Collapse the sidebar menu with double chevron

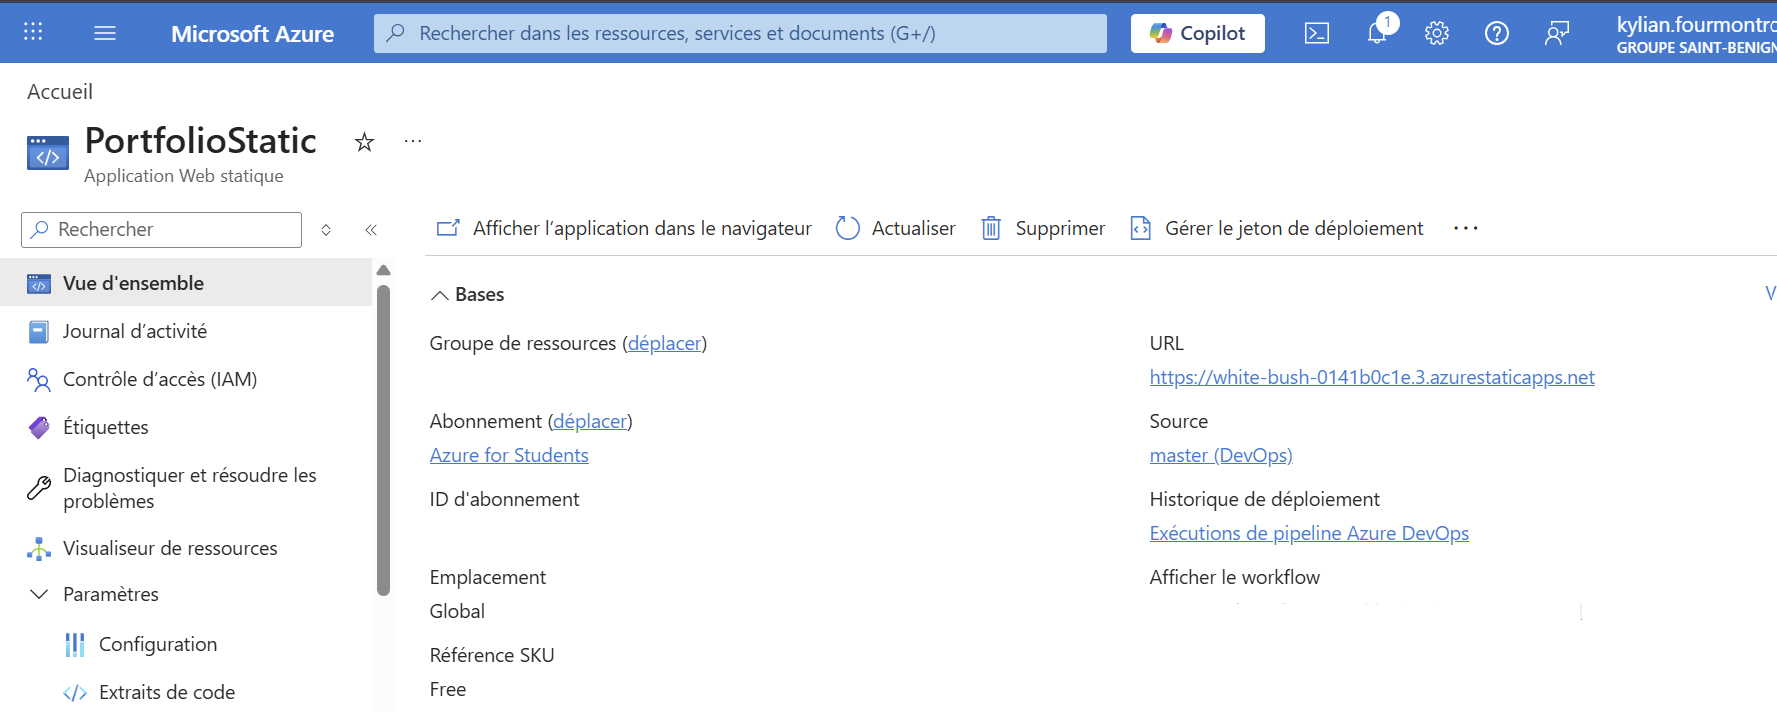click(371, 229)
